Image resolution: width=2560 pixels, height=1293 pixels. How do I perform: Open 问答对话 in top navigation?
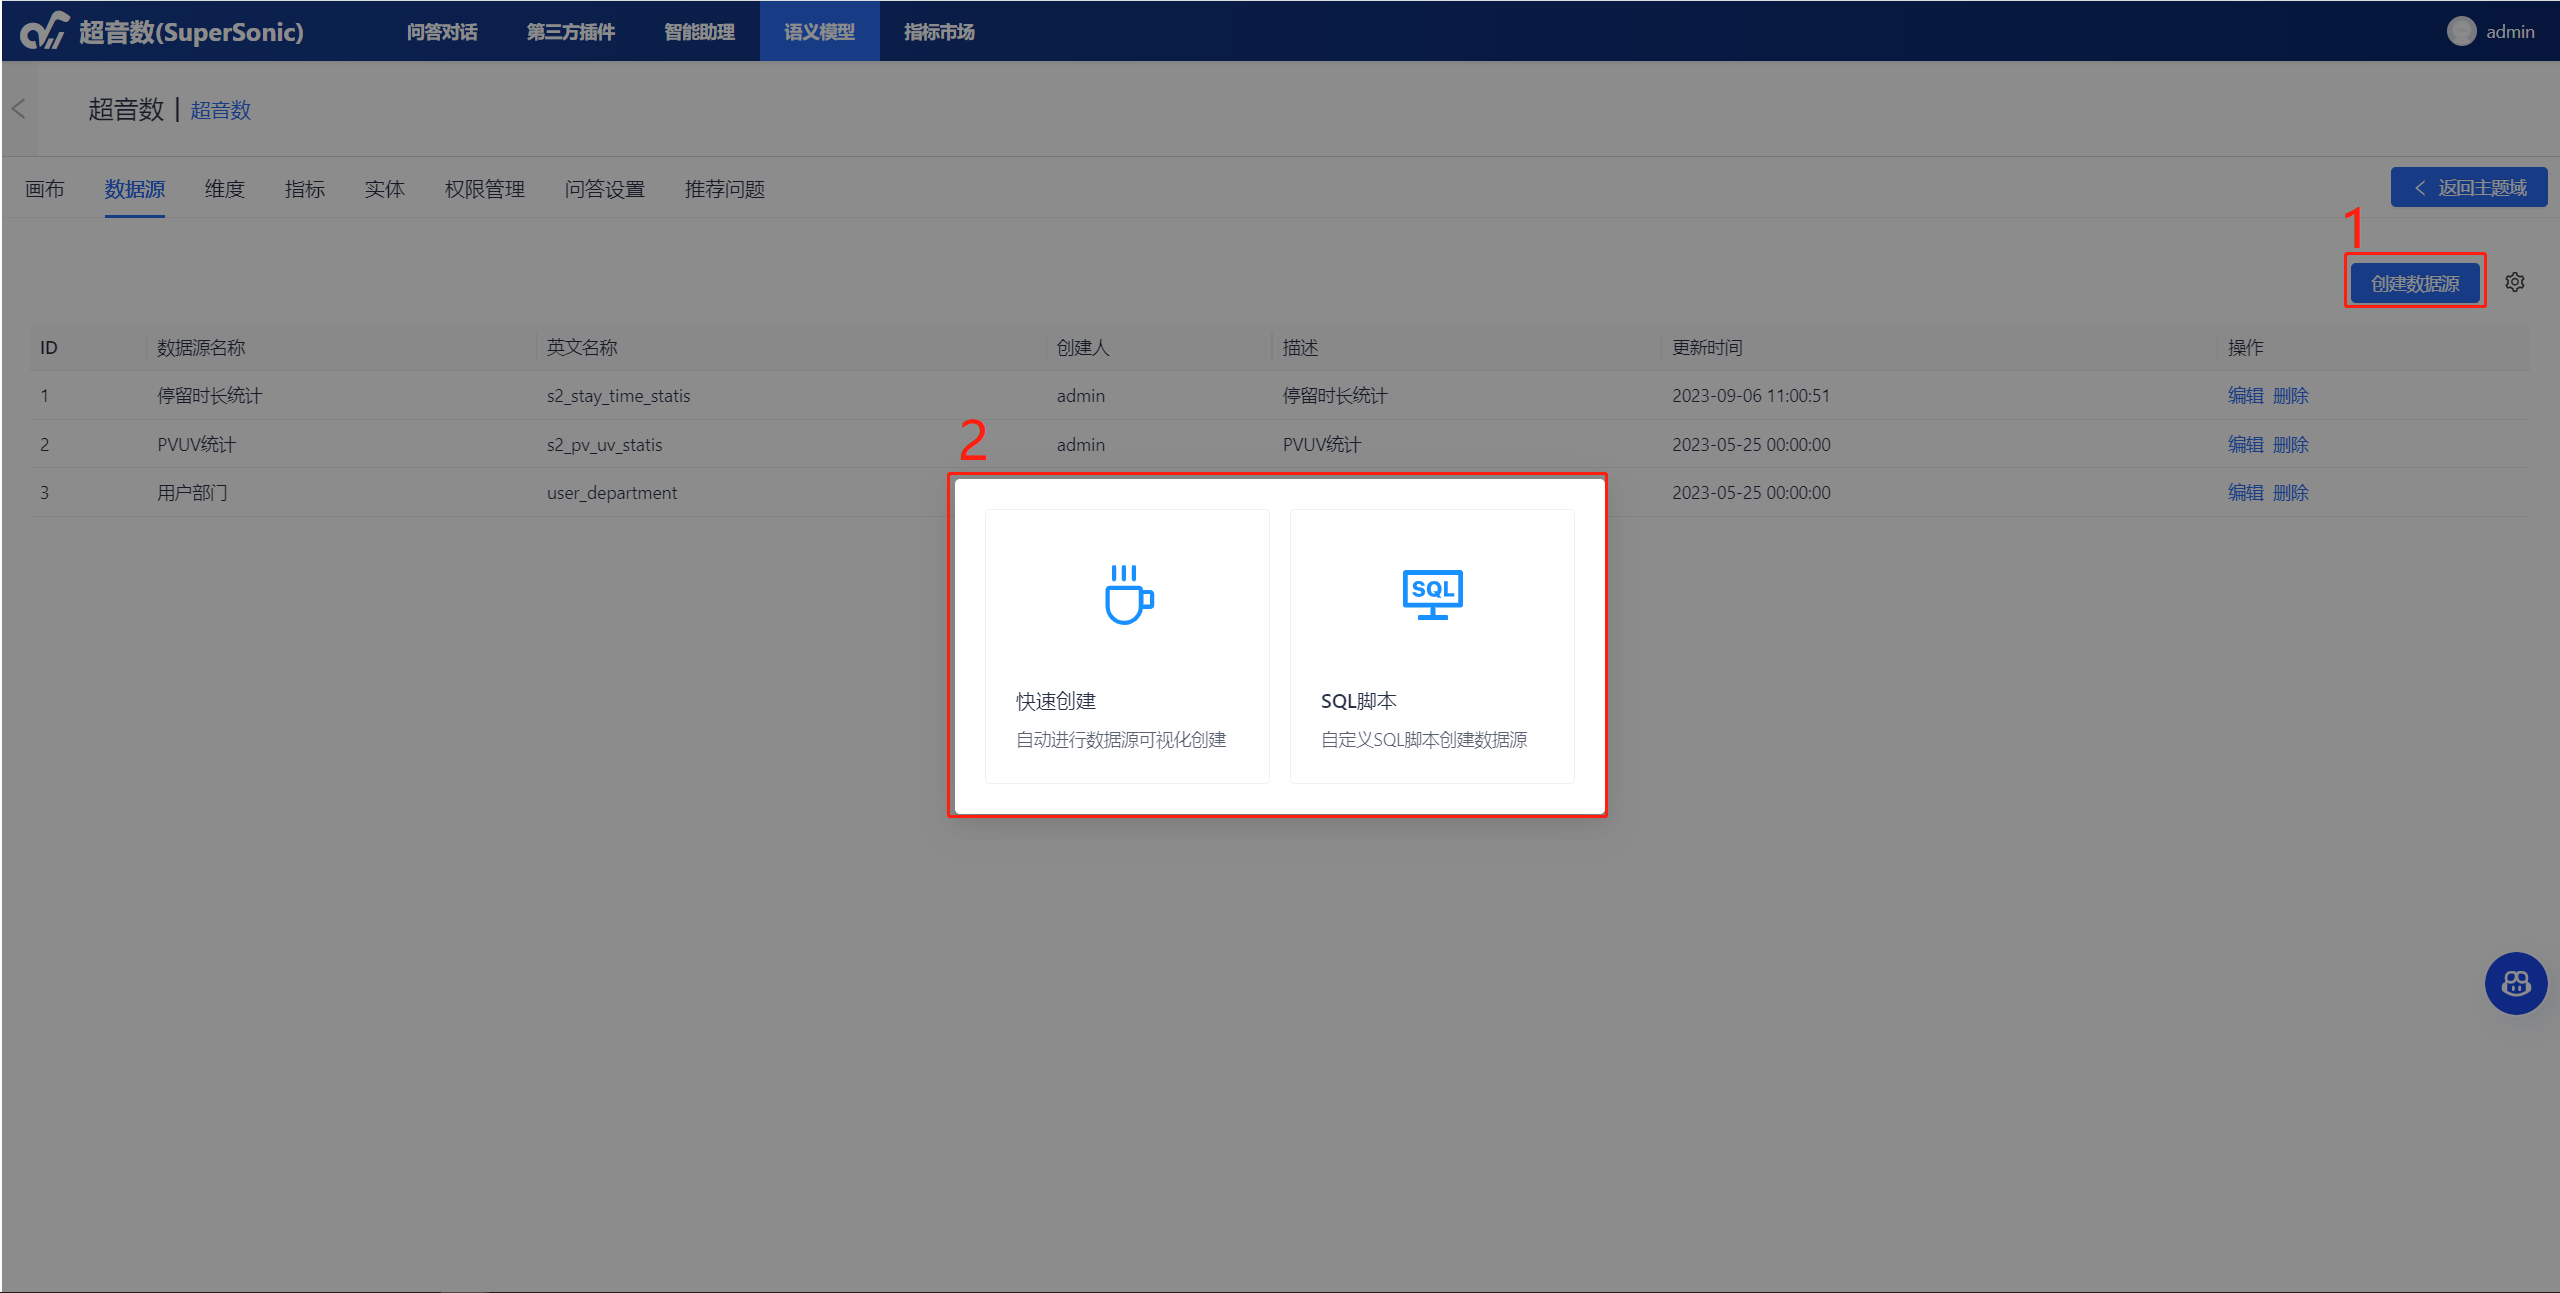[442, 32]
